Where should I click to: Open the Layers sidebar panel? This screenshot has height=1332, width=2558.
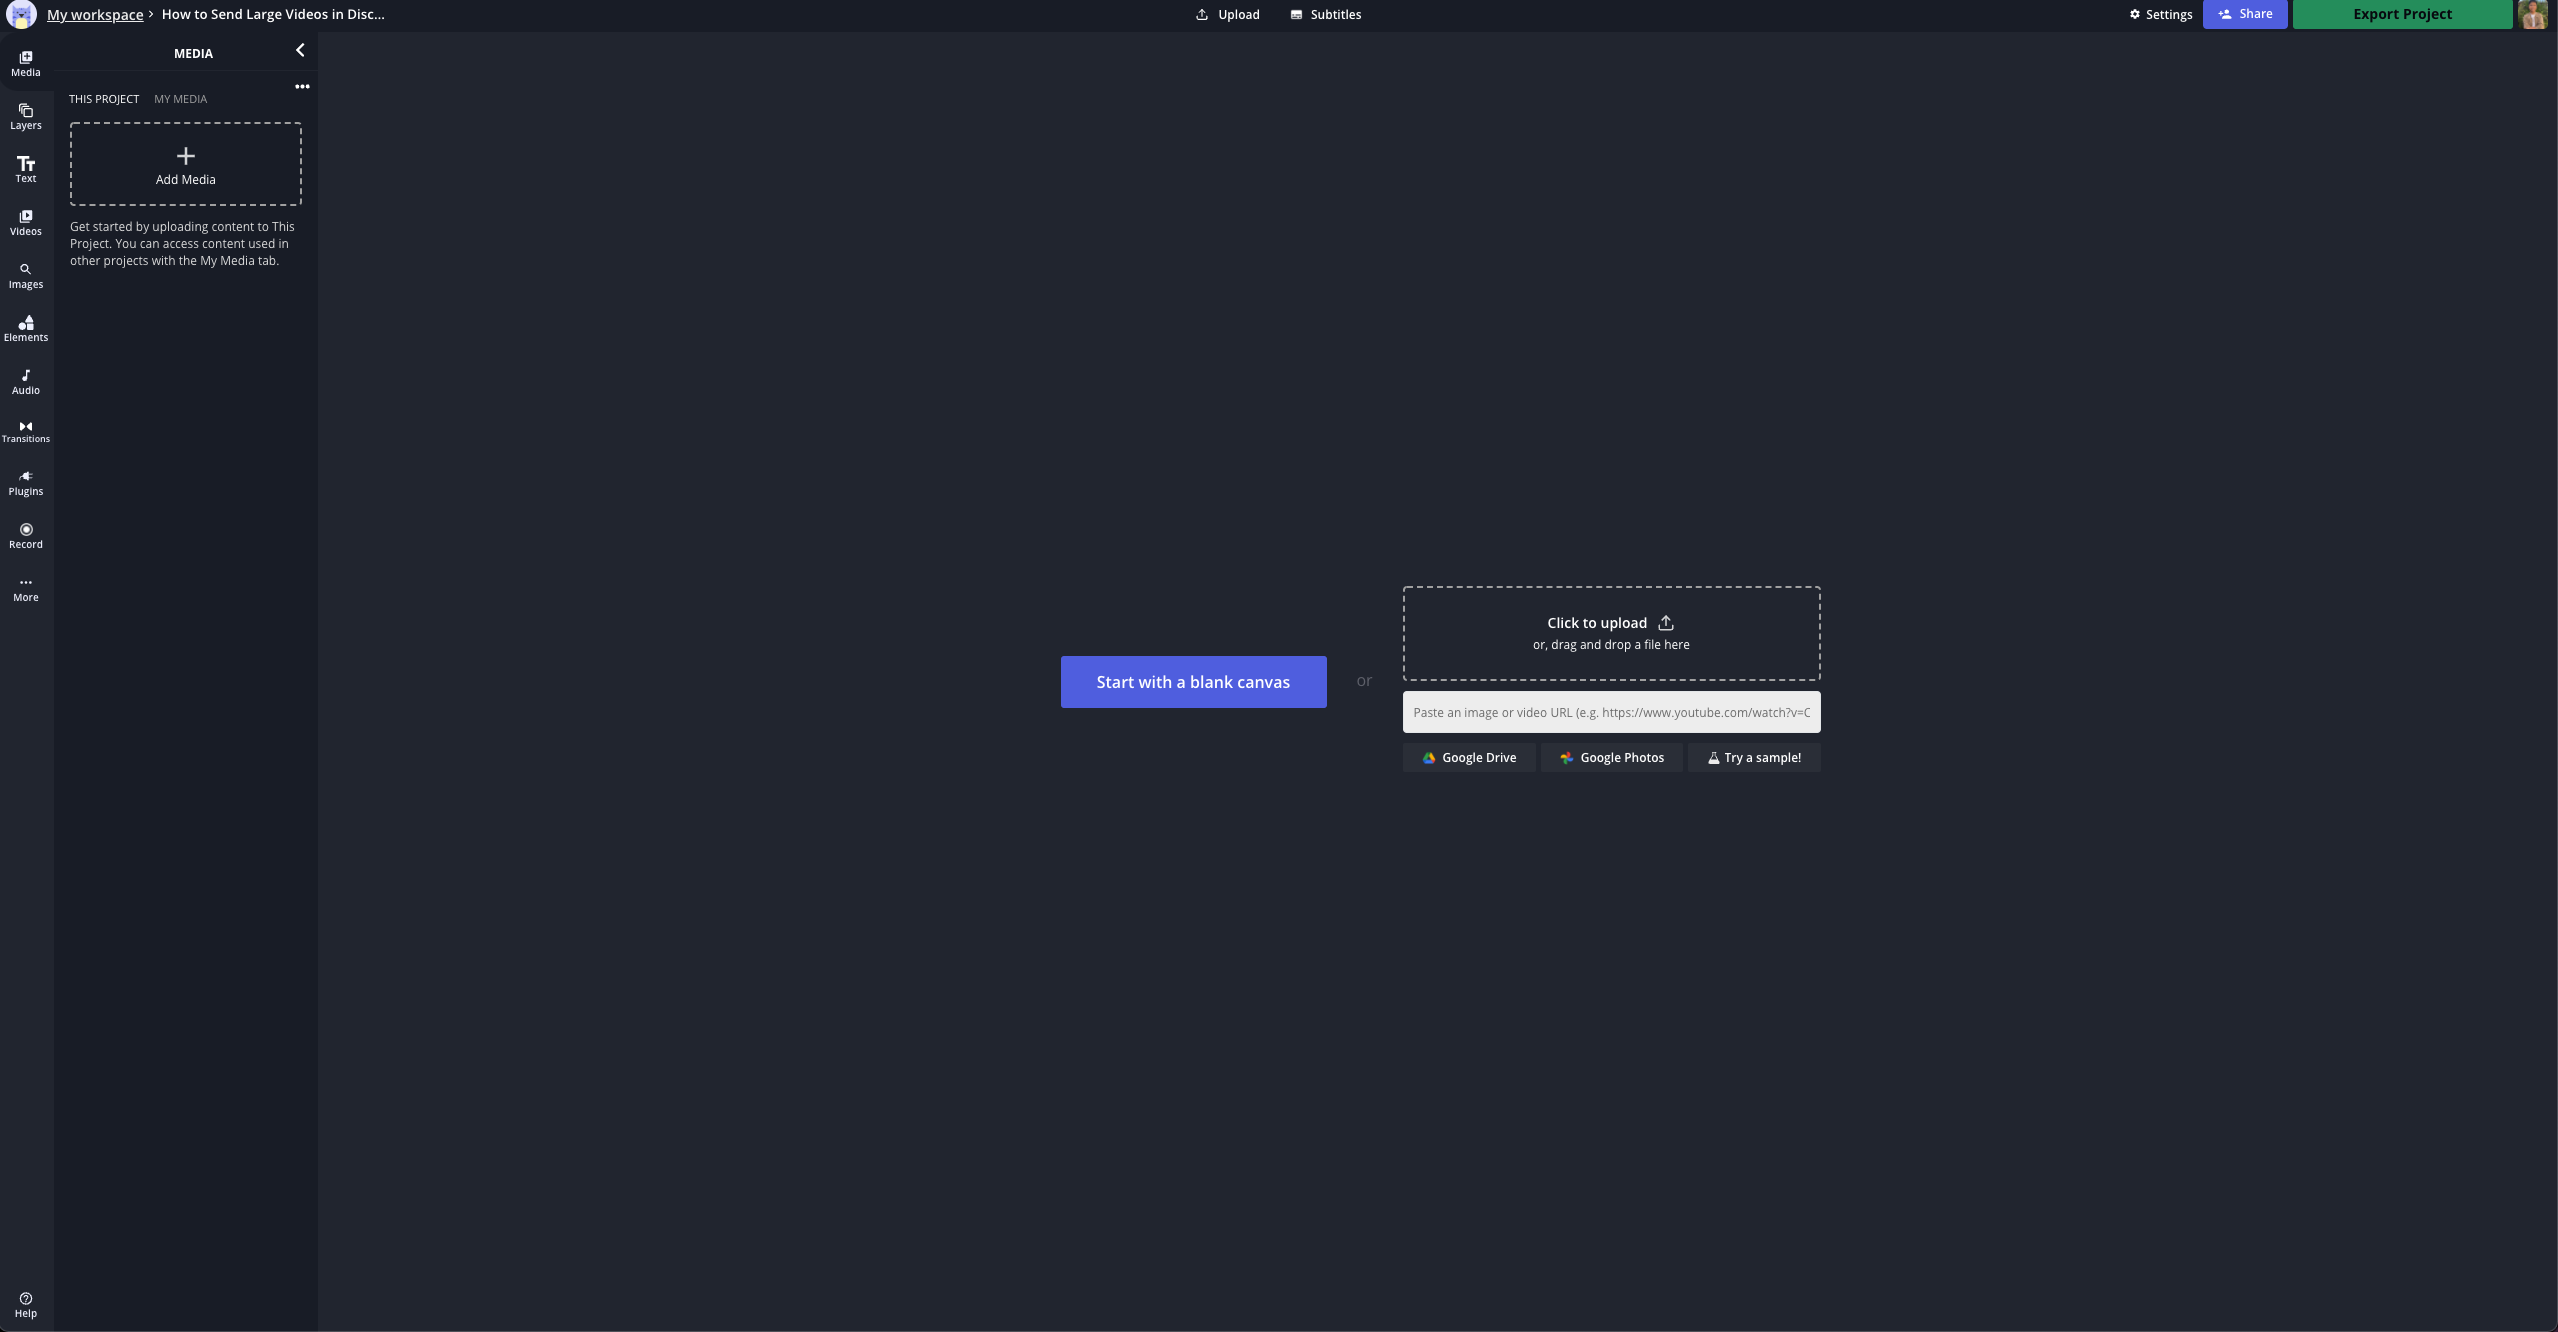coord(26,117)
